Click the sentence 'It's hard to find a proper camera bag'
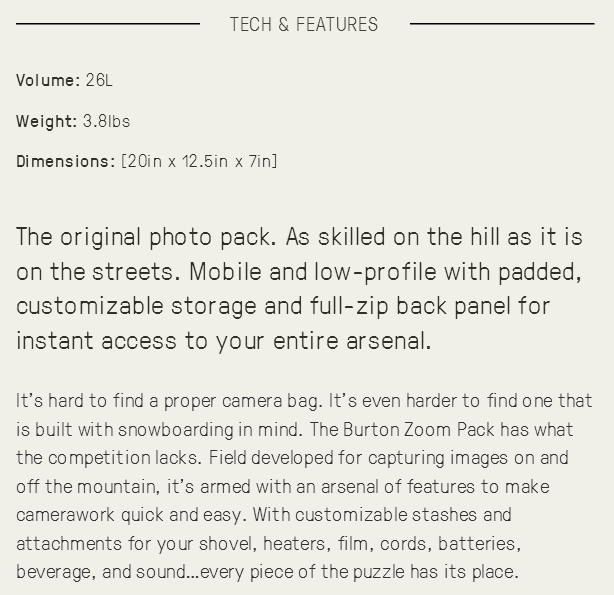 (x=167, y=401)
